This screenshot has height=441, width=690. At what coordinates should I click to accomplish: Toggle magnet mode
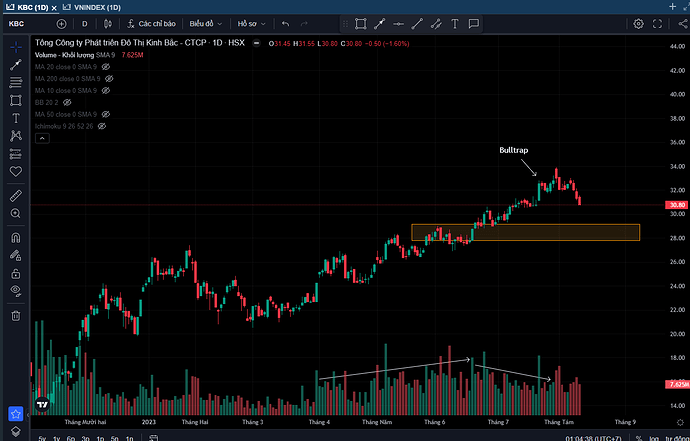(16, 238)
